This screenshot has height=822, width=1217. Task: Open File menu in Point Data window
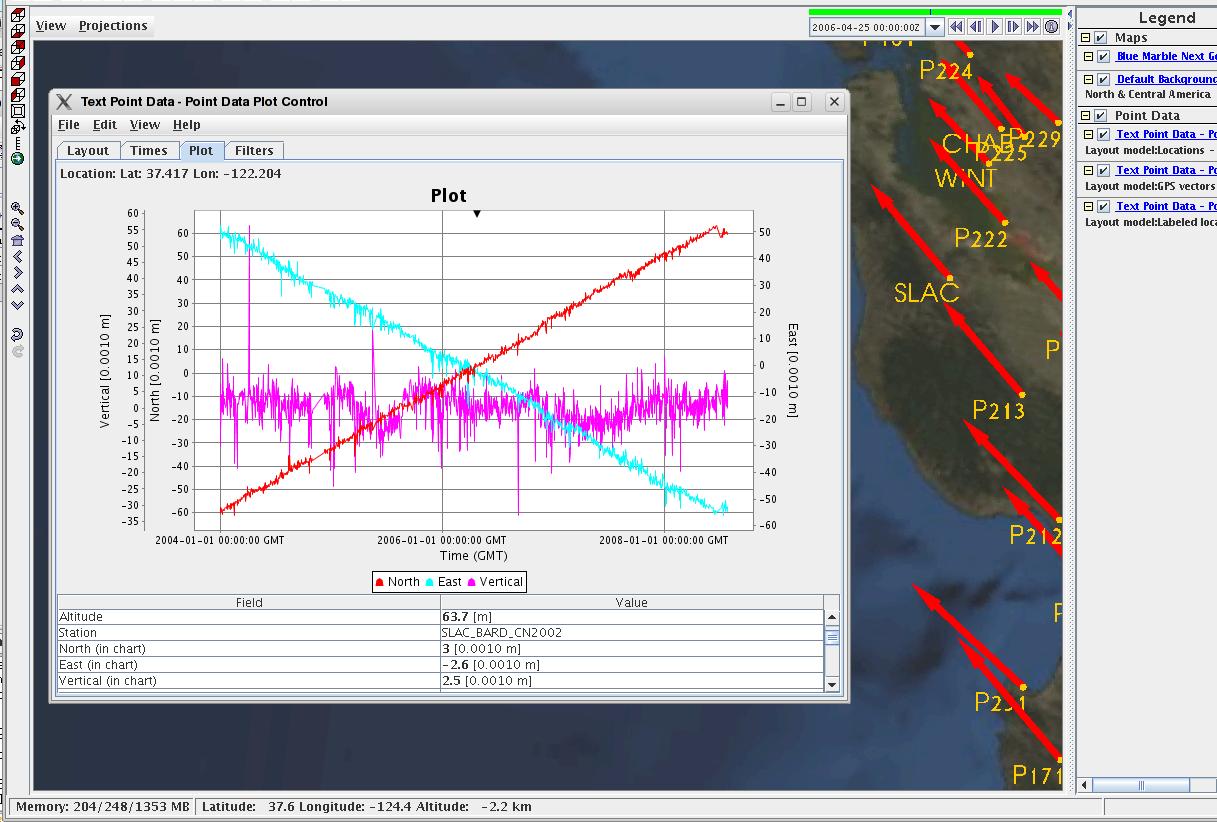click(x=69, y=125)
